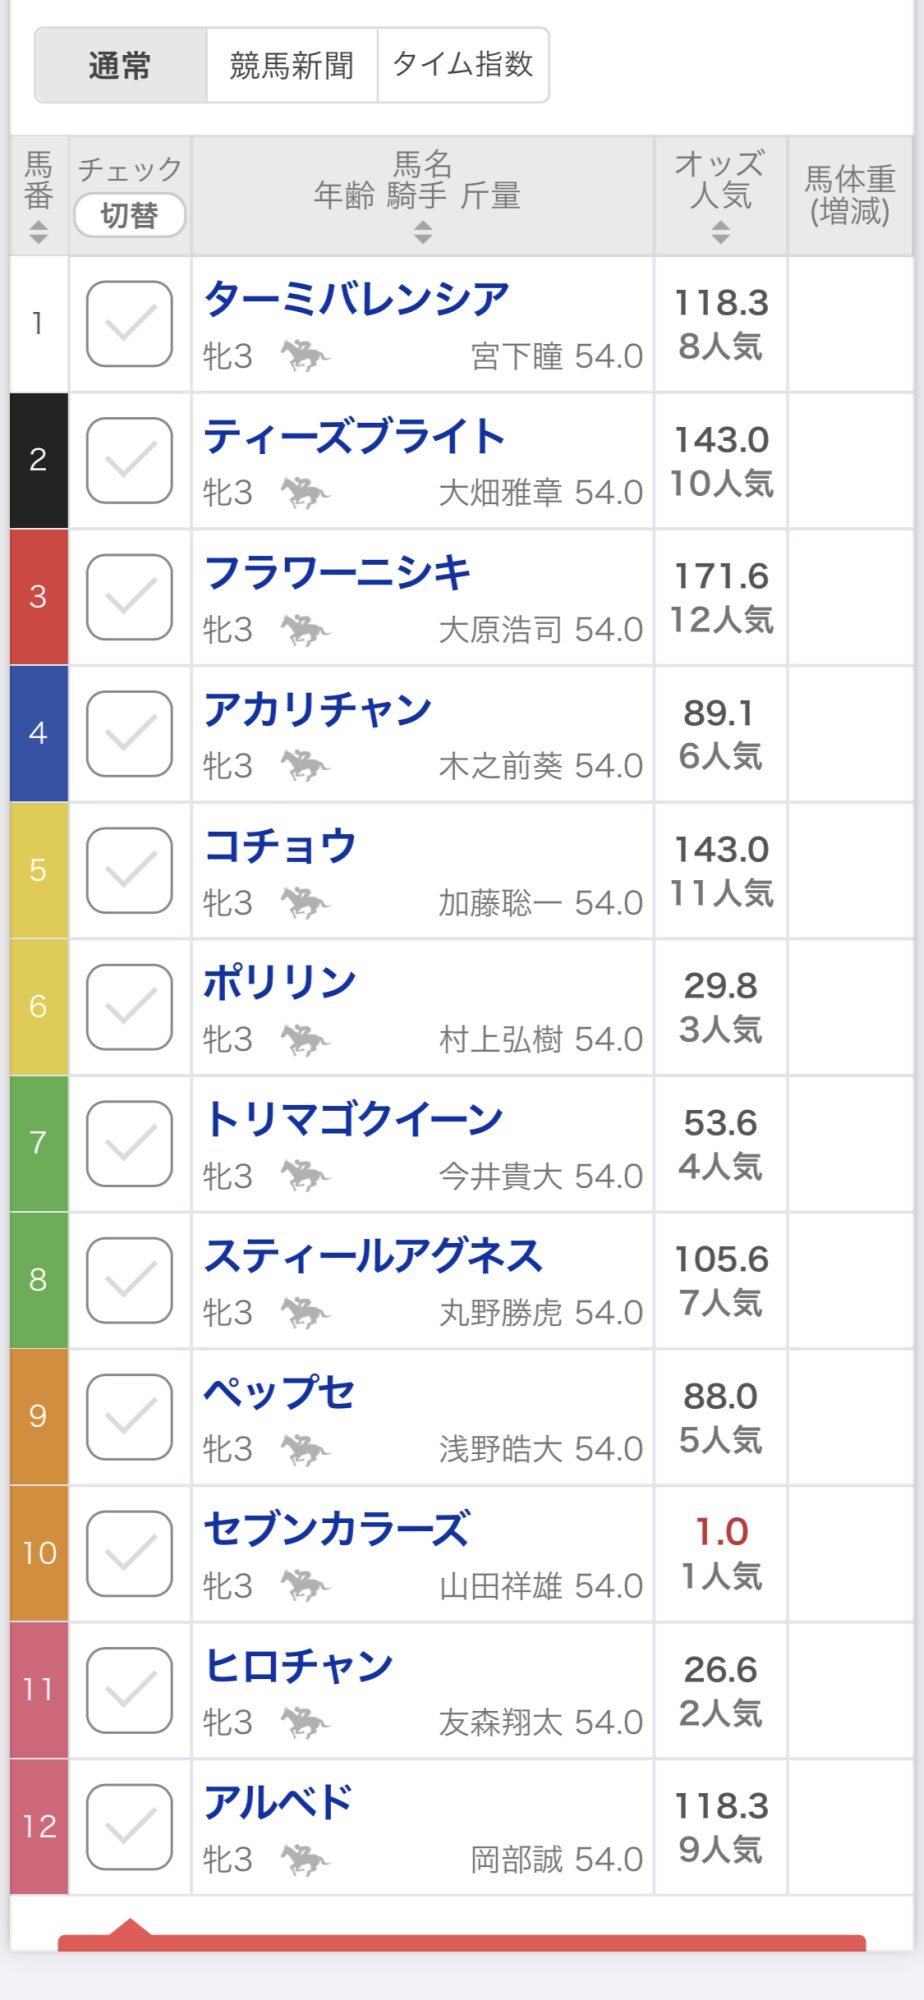Switch to the 競馬新聞 tab

tap(291, 66)
